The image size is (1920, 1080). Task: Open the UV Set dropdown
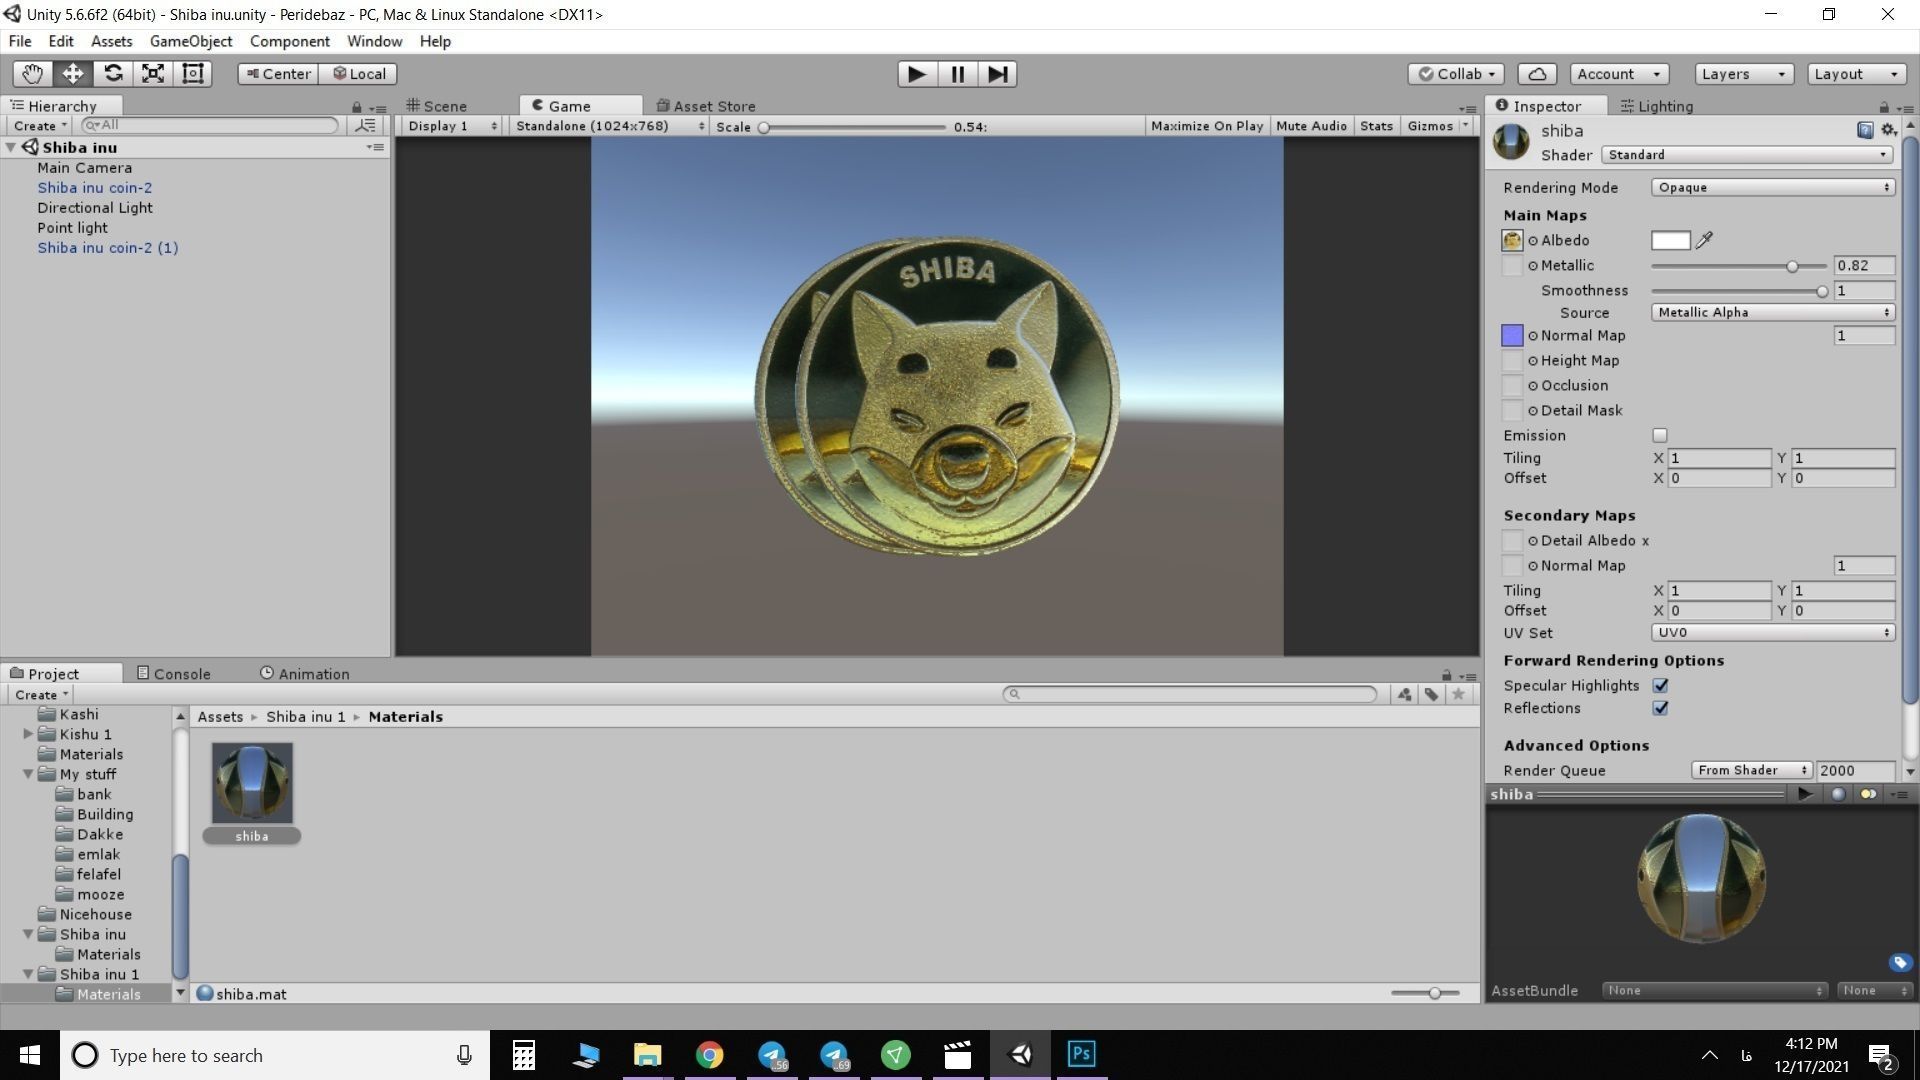click(1772, 633)
